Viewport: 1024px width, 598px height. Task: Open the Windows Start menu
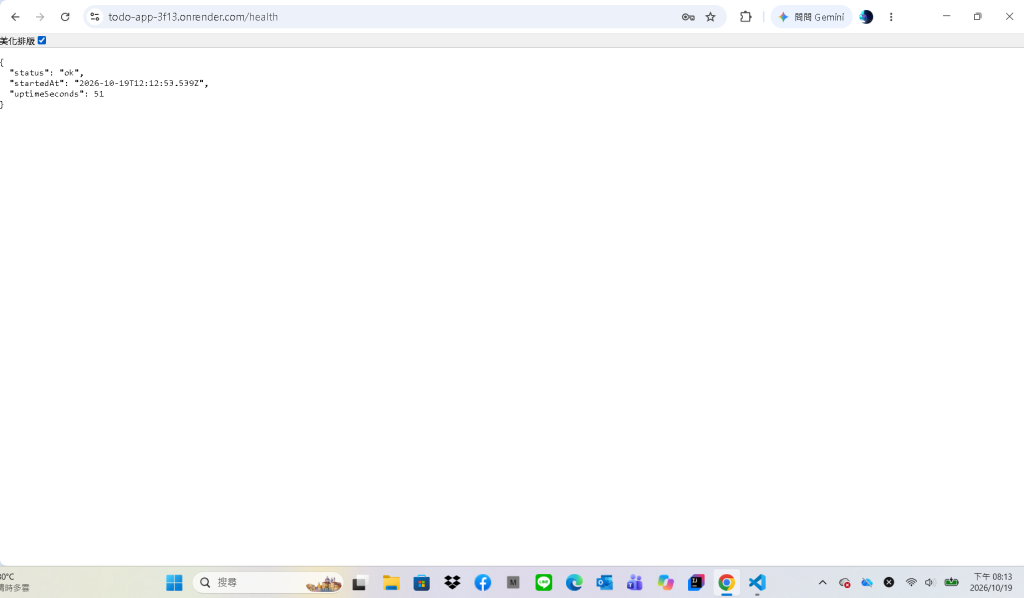174,582
